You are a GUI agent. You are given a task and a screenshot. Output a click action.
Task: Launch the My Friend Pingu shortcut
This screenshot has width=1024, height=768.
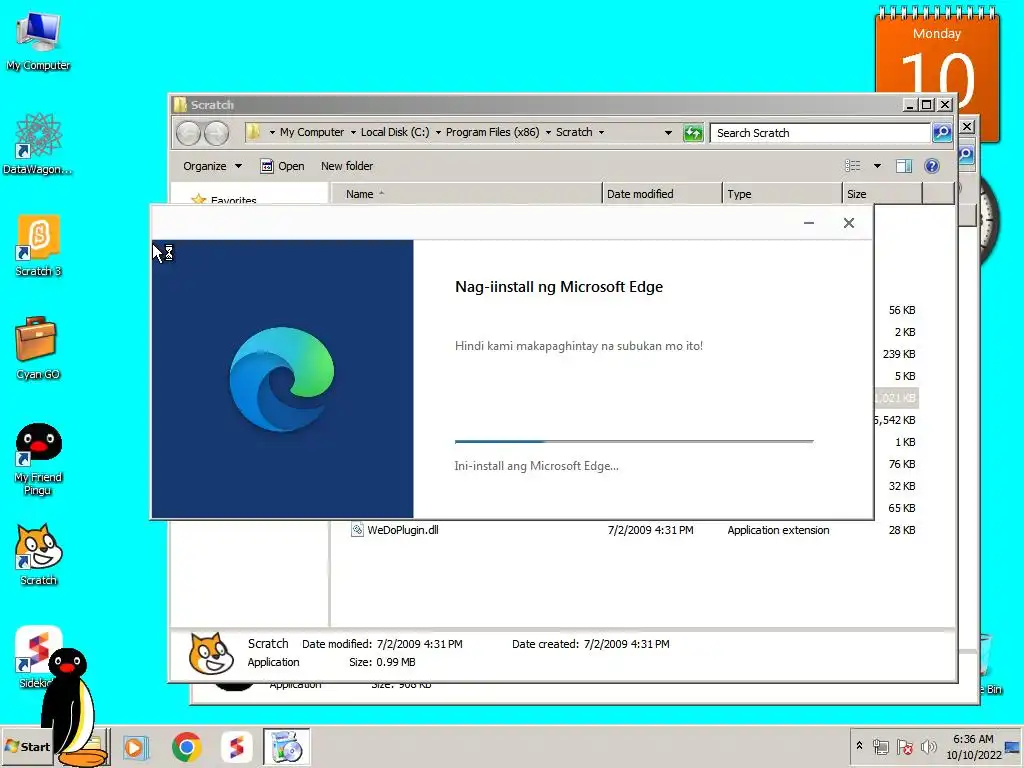click(38, 459)
